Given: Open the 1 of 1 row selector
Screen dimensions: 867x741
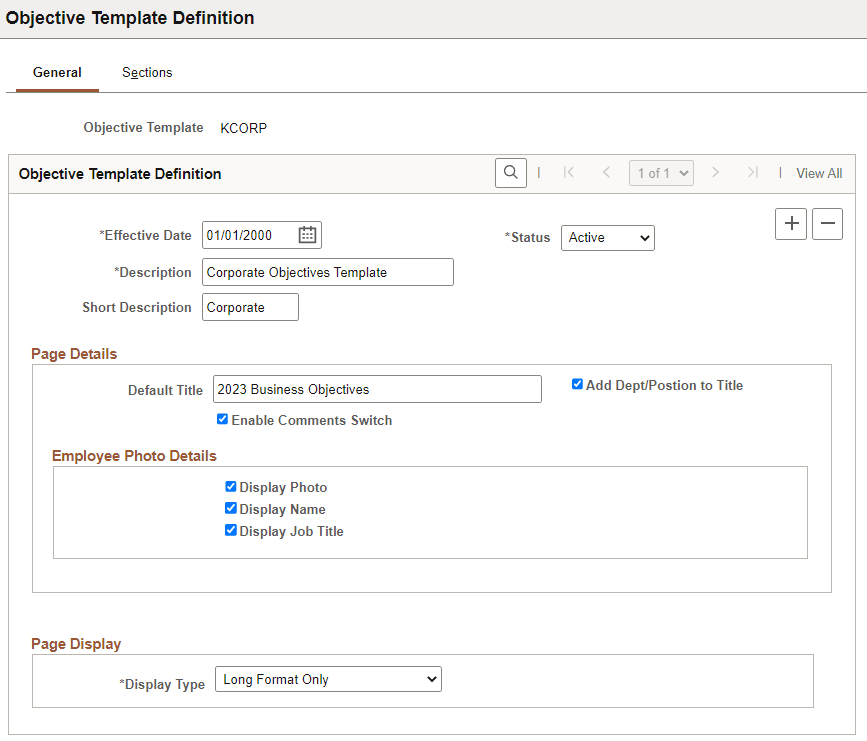Looking at the screenshot, I should coord(661,173).
